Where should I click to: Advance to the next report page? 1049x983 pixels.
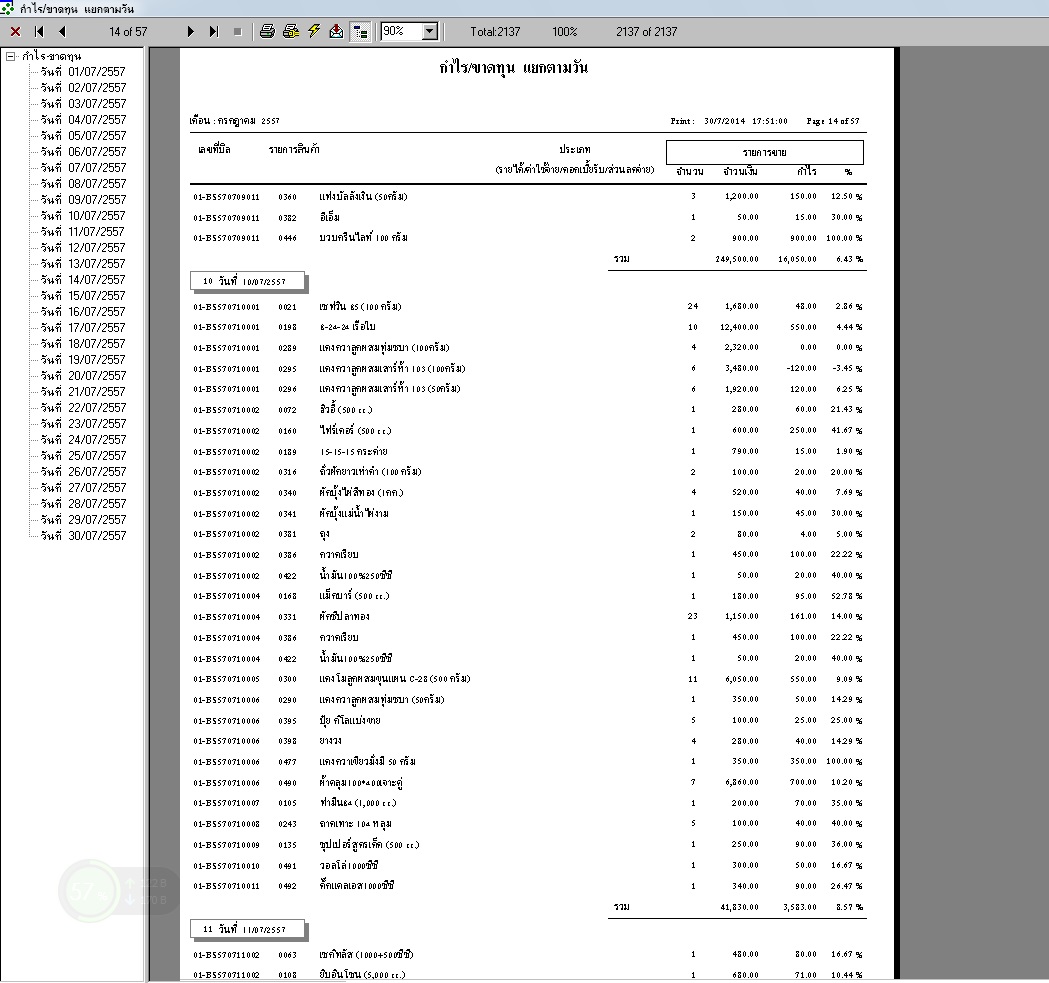[x=191, y=31]
